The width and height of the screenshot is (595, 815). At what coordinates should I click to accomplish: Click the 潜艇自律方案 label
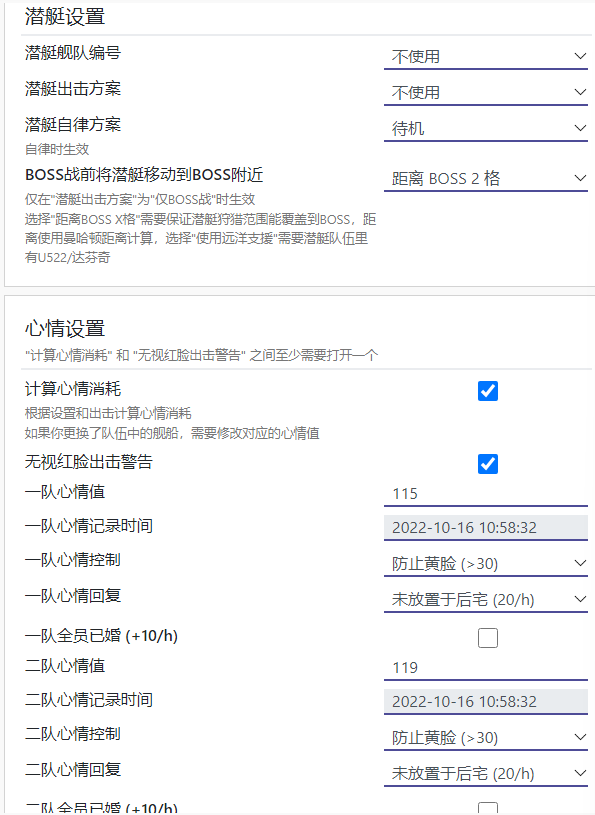coord(73,124)
